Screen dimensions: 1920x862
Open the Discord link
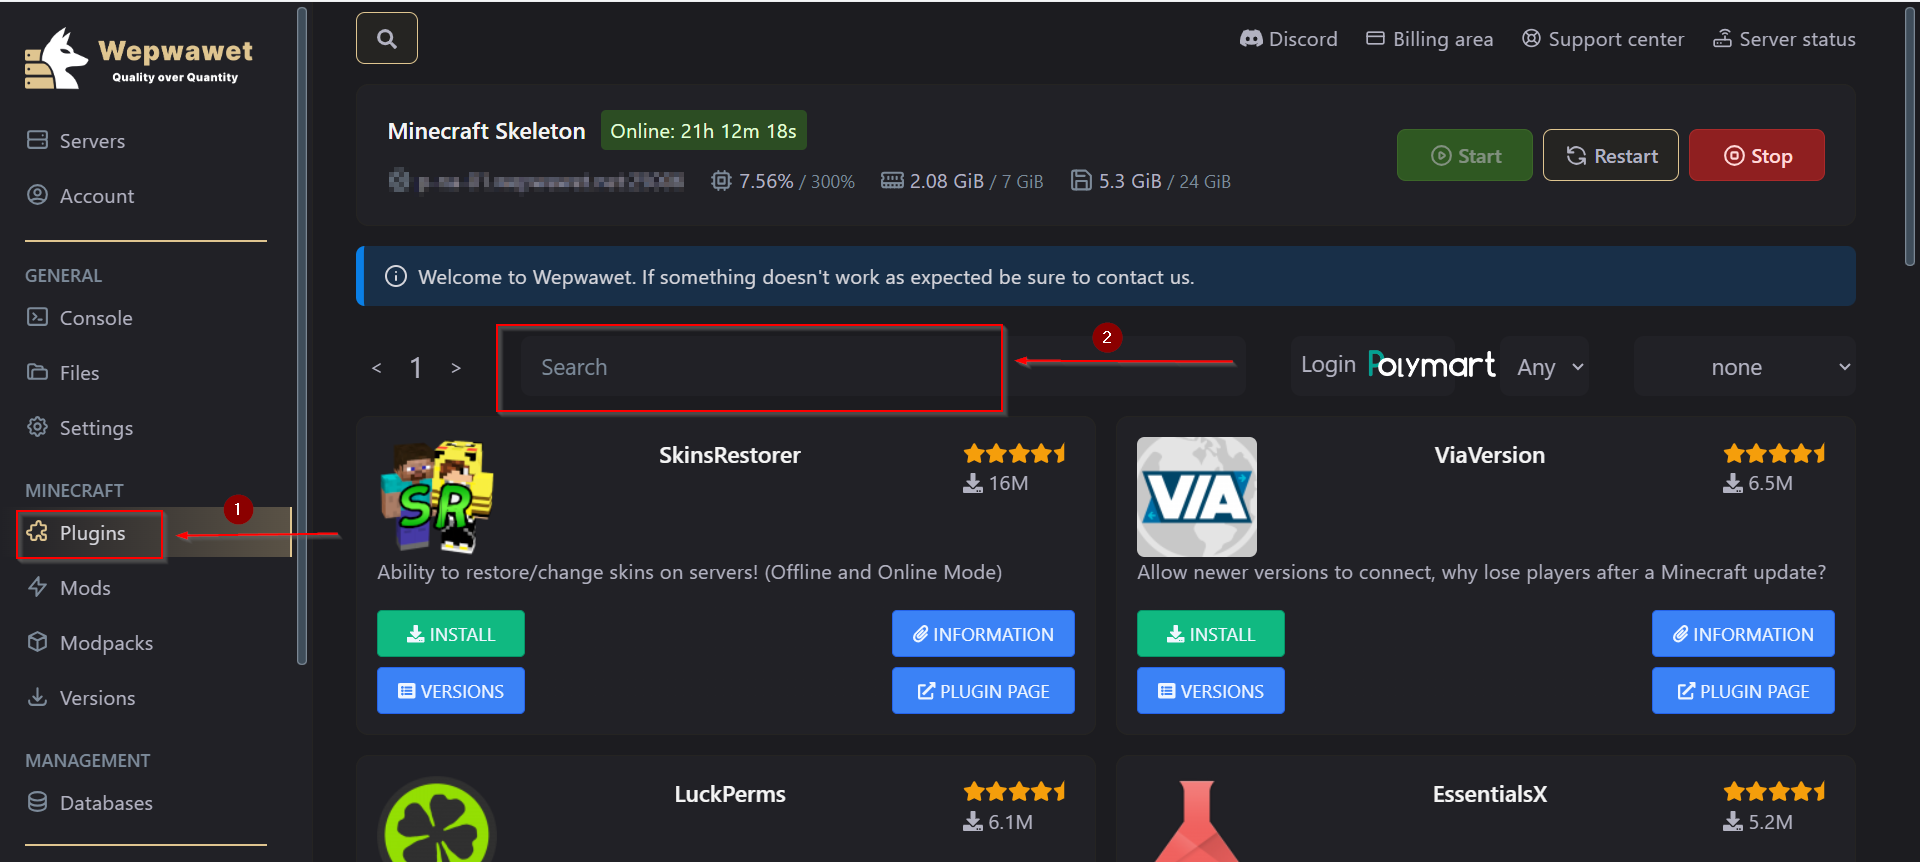pos(1288,39)
